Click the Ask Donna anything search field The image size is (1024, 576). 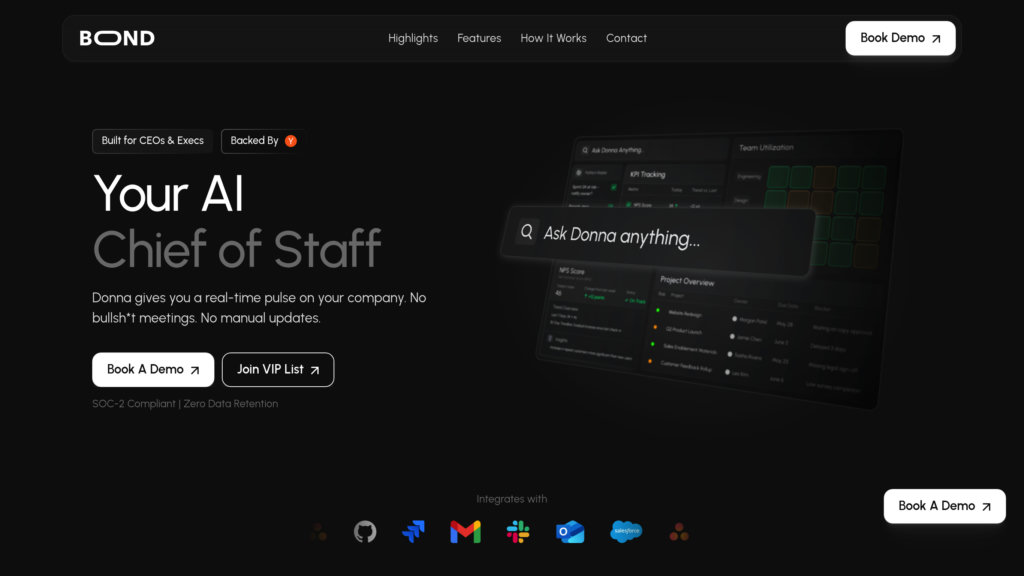tap(660, 239)
